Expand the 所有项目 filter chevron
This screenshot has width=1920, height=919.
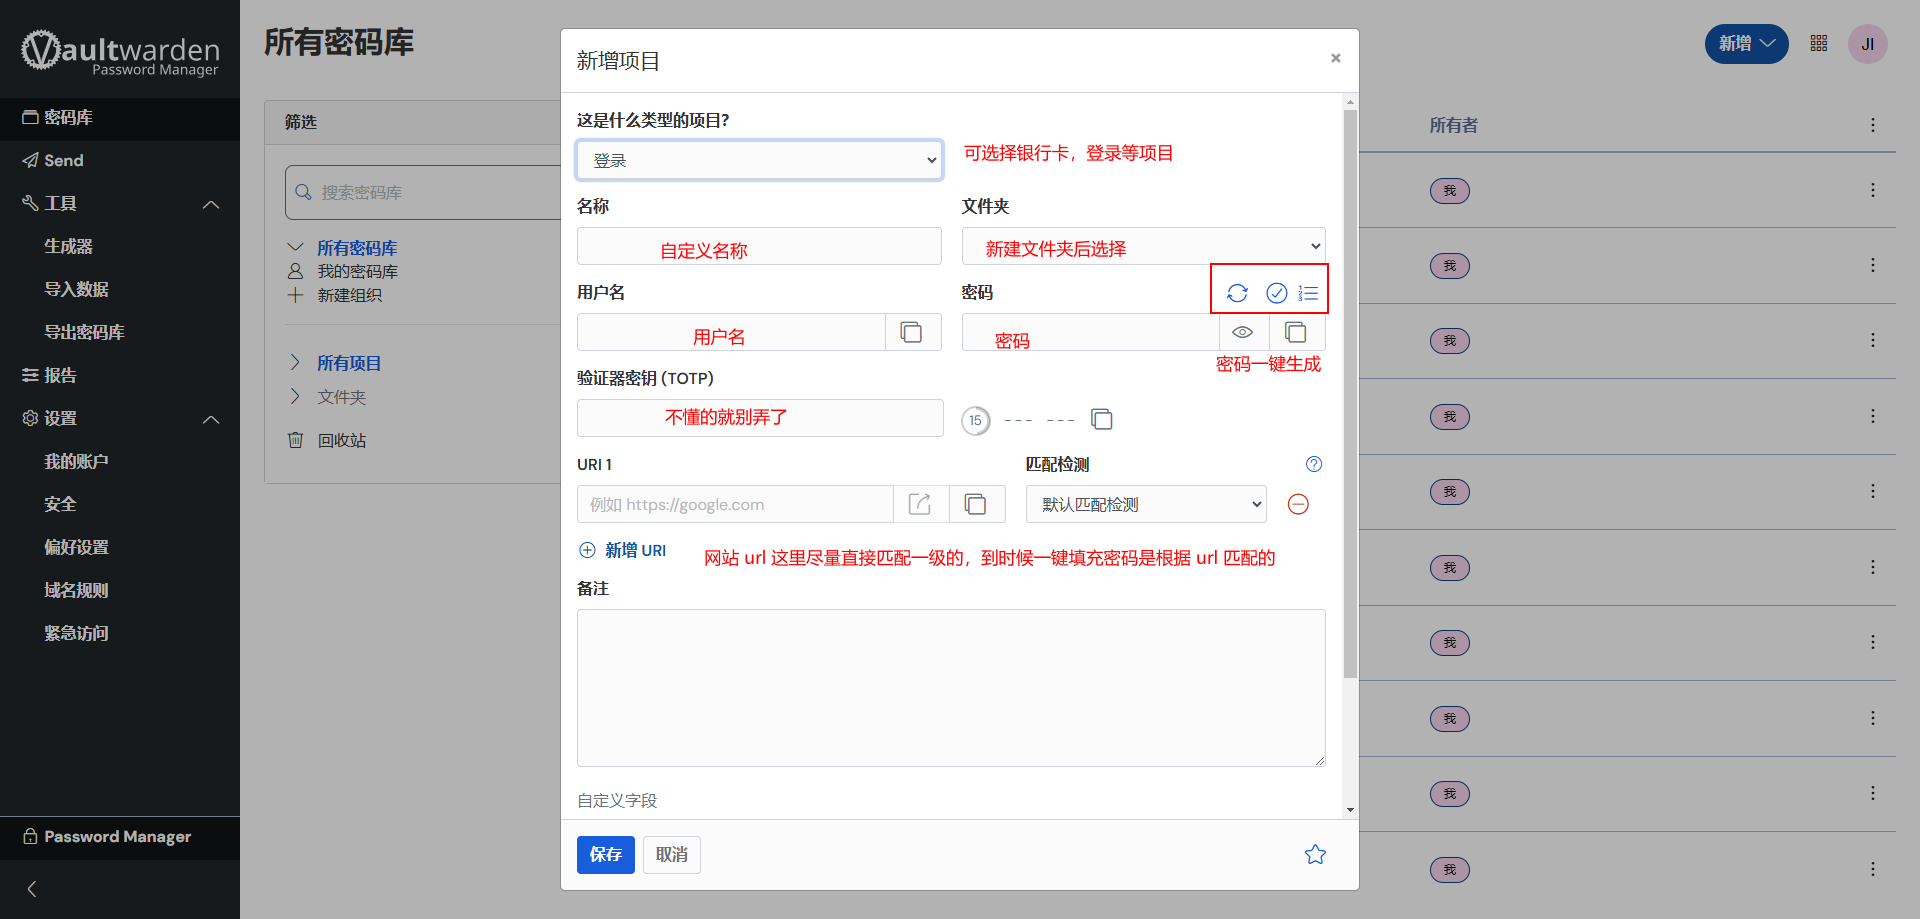(x=295, y=362)
